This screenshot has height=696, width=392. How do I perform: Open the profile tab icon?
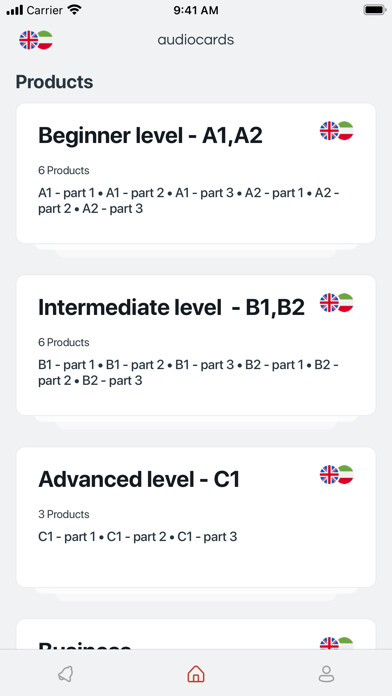[x=326, y=674]
